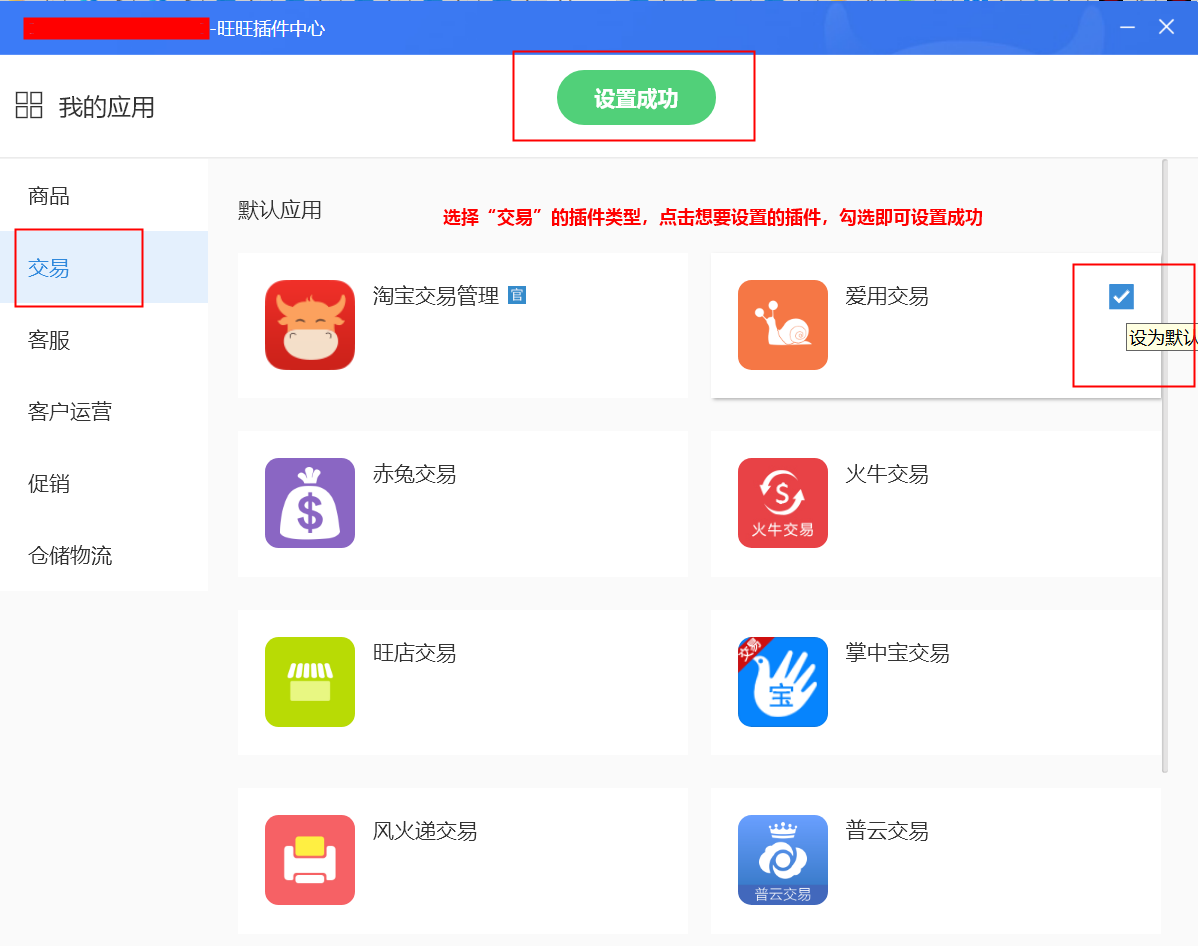Select the 掌中宝交易 hand icon
Image resolution: width=1198 pixels, height=946 pixels.
pyautogui.click(x=782, y=682)
